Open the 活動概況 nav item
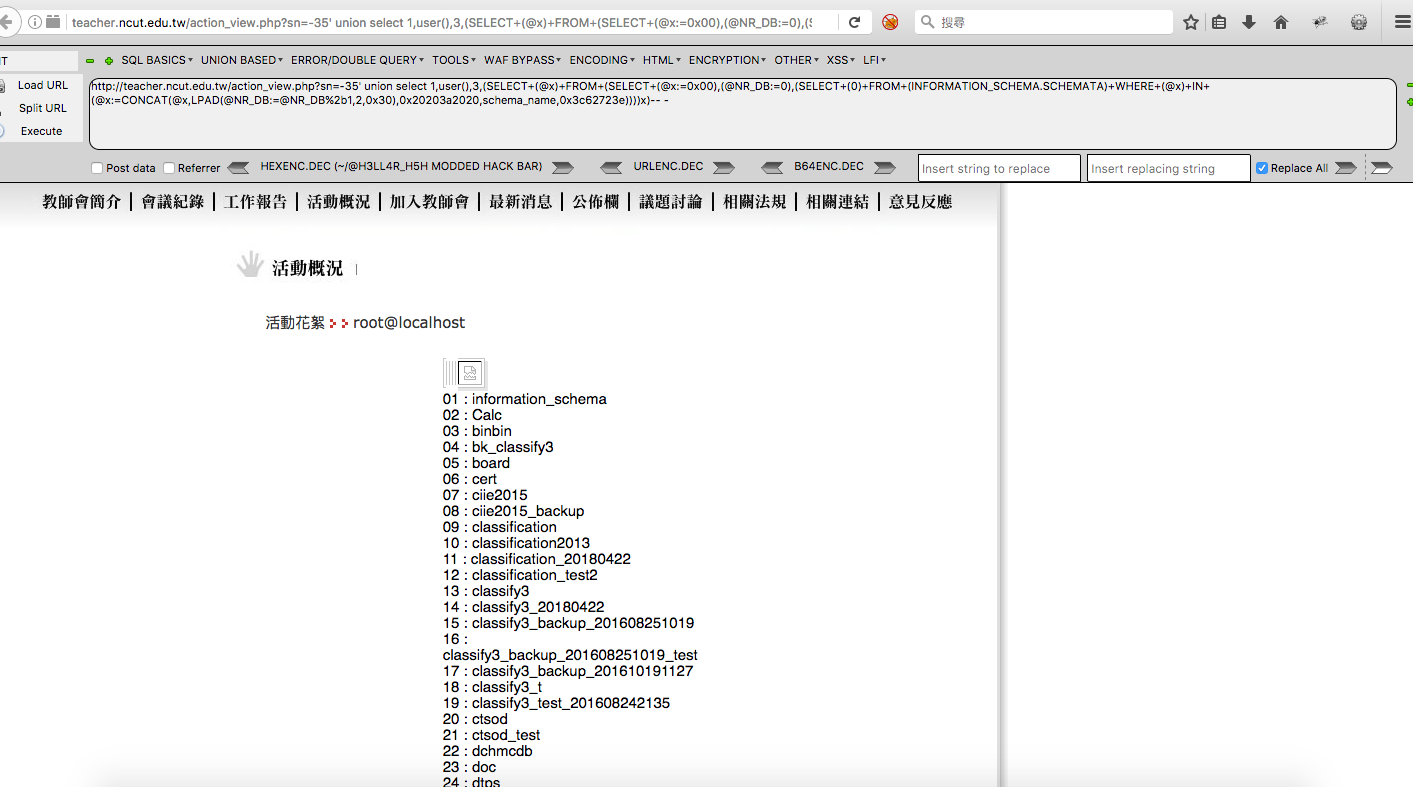Viewport: 1413px width, 787px height. [x=338, y=202]
